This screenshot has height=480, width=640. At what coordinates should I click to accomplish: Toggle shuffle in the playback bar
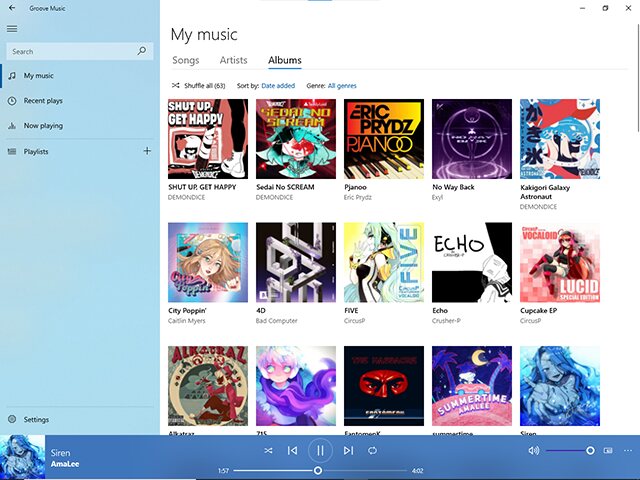point(268,451)
